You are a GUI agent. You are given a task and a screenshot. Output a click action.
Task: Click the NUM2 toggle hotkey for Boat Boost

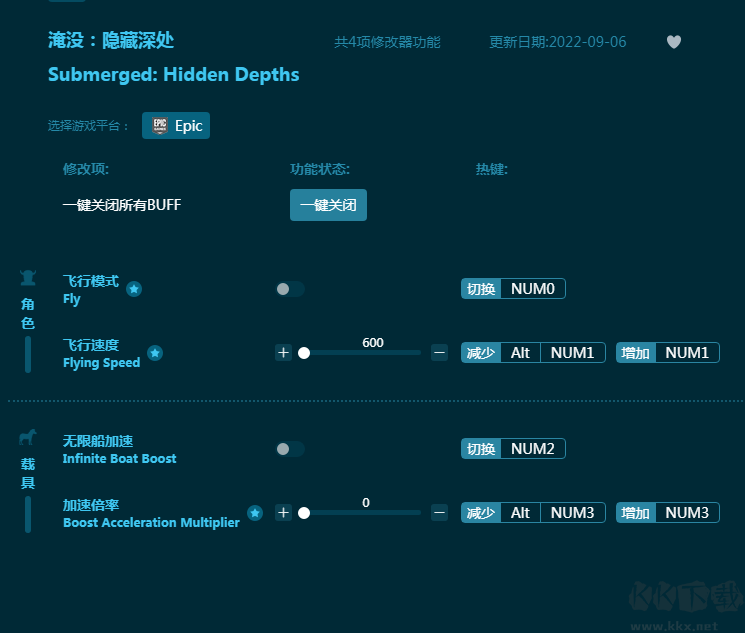[x=513, y=449]
